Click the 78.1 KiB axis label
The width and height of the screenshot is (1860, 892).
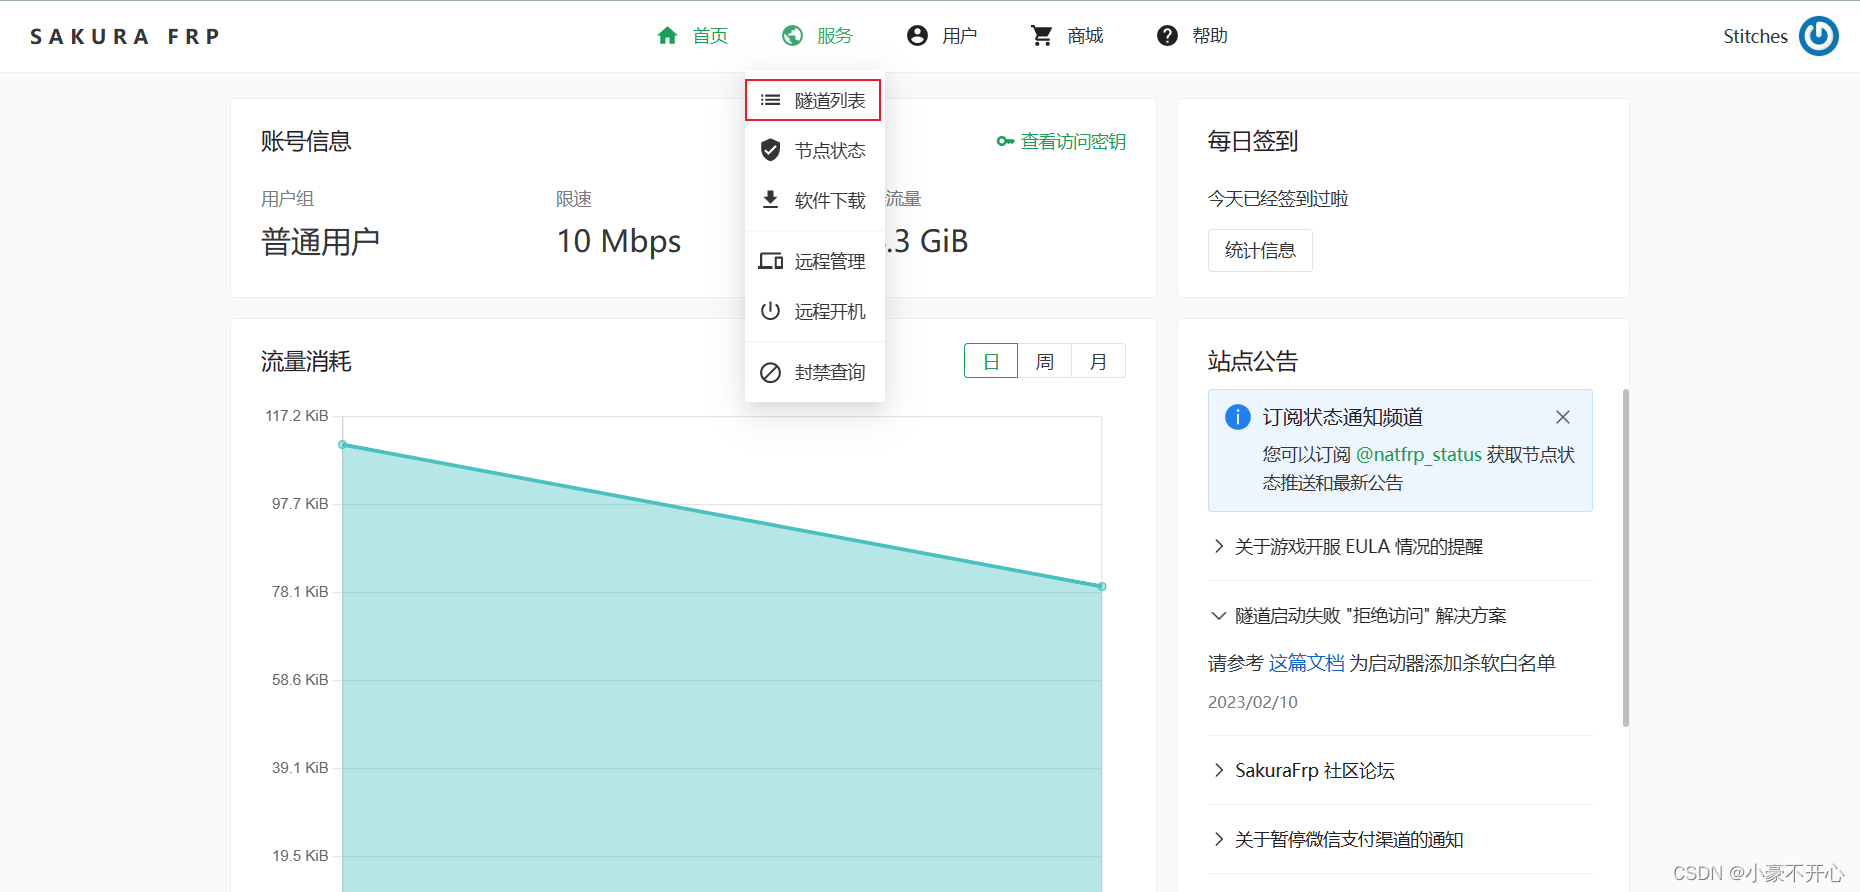(x=300, y=592)
